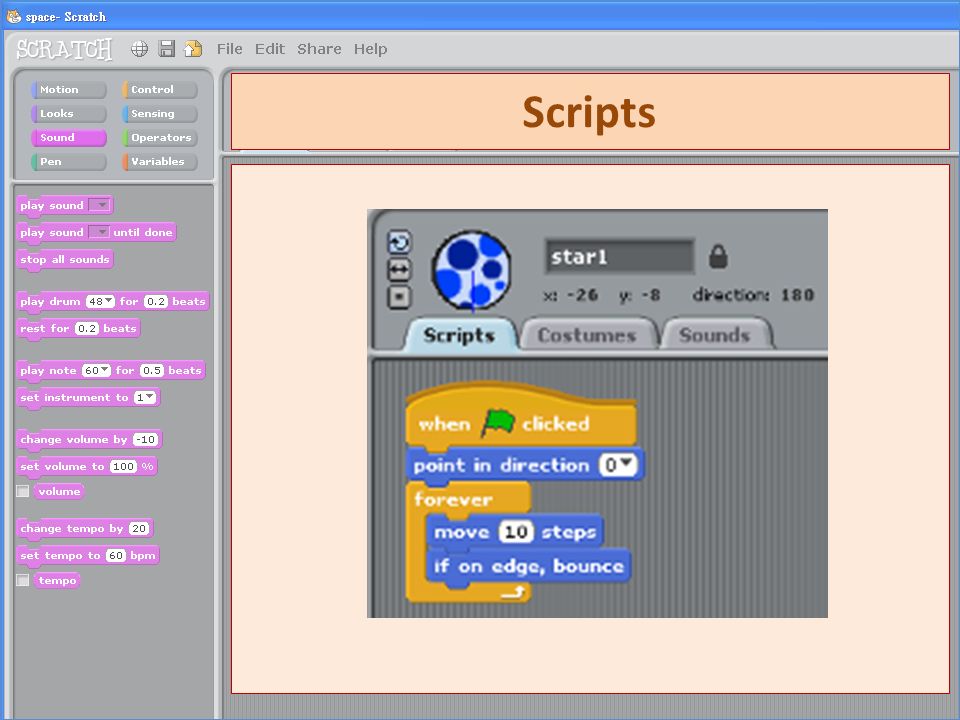This screenshot has width=960, height=720.
Task: Select the 'don't rotate' style icon
Action: click(399, 297)
